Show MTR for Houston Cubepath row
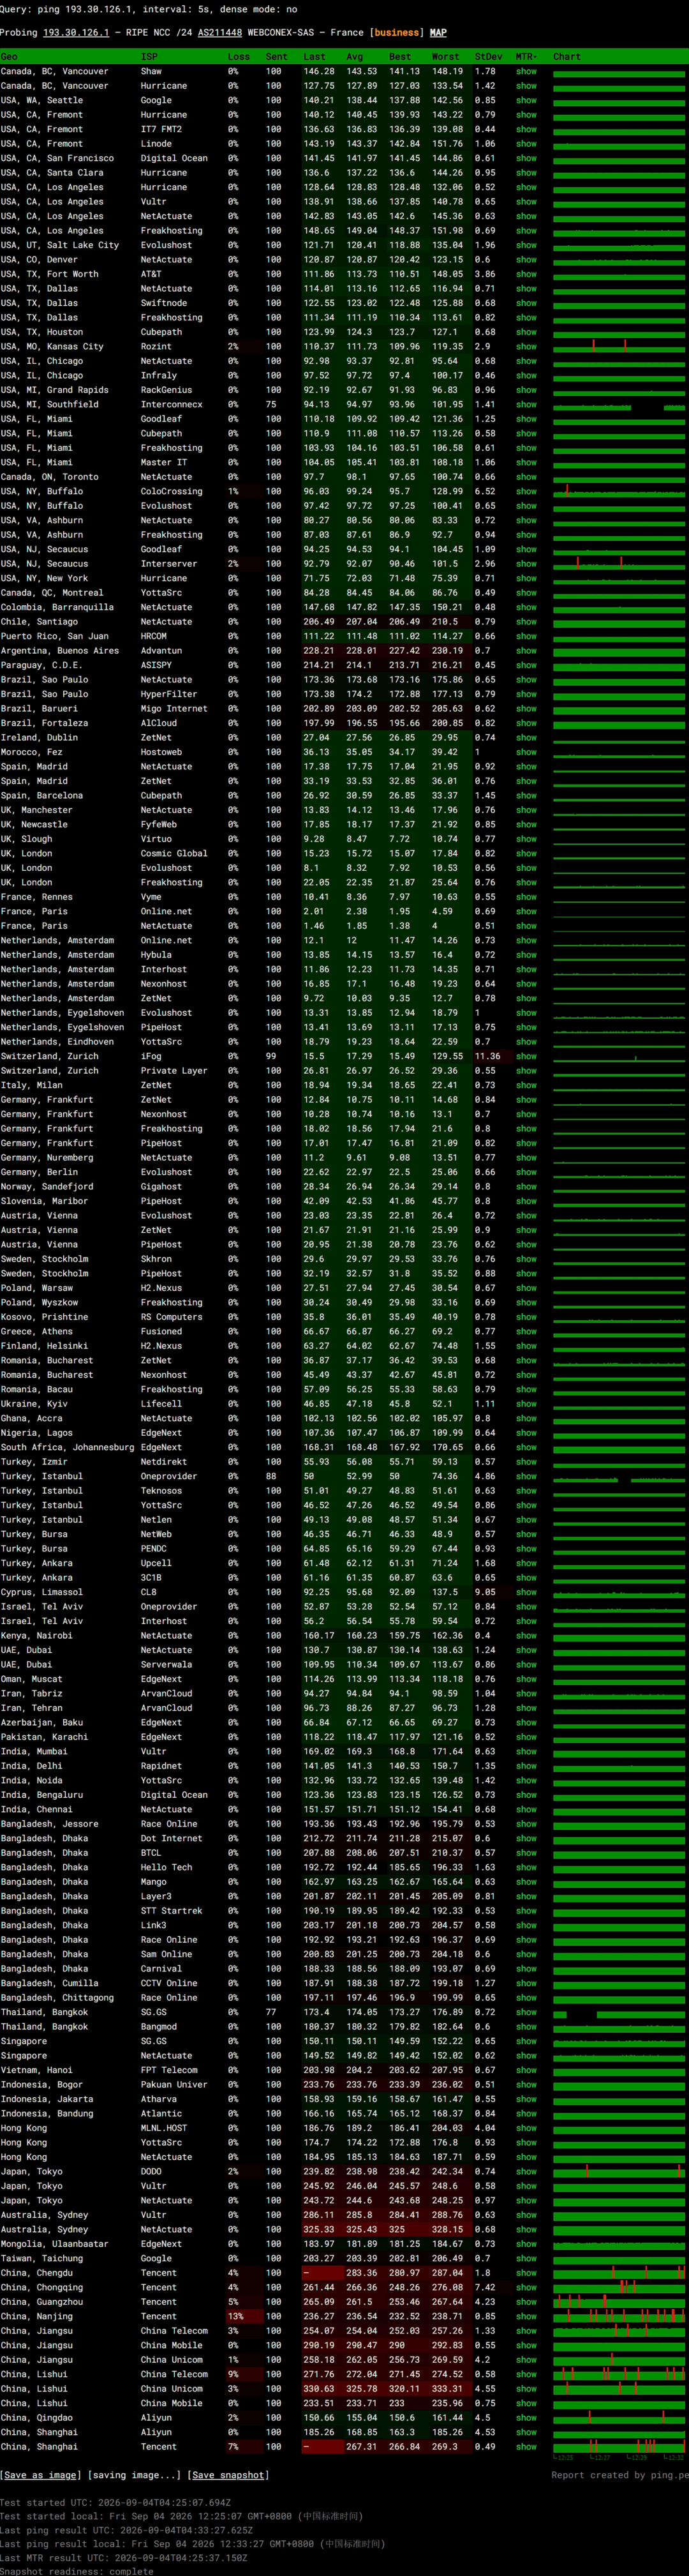689x2576 pixels. pyautogui.click(x=526, y=332)
